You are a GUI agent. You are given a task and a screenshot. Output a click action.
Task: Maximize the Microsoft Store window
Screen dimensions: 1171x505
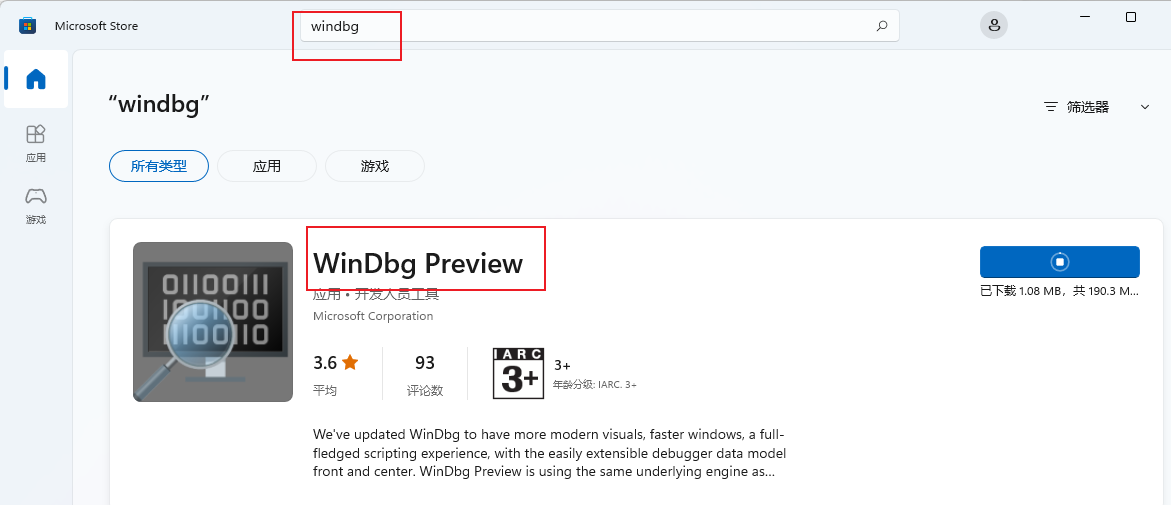[1131, 17]
